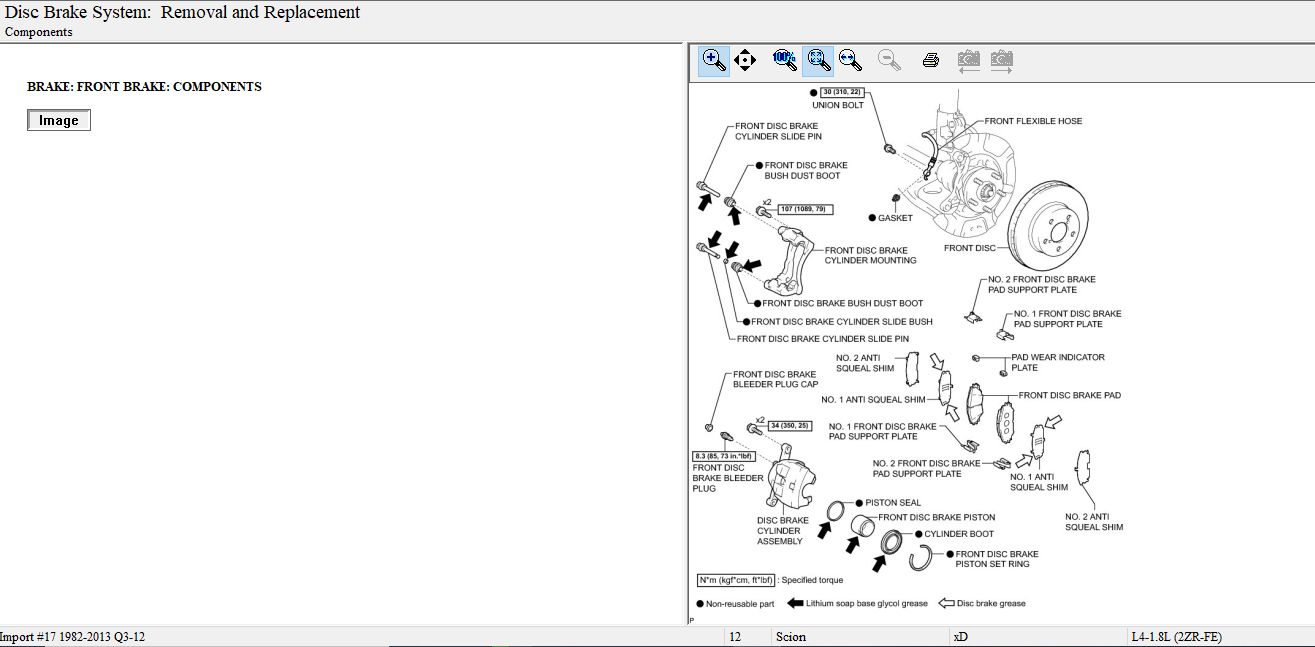Click the UNION BOLT label
The width and height of the screenshot is (1315, 647).
[838, 105]
